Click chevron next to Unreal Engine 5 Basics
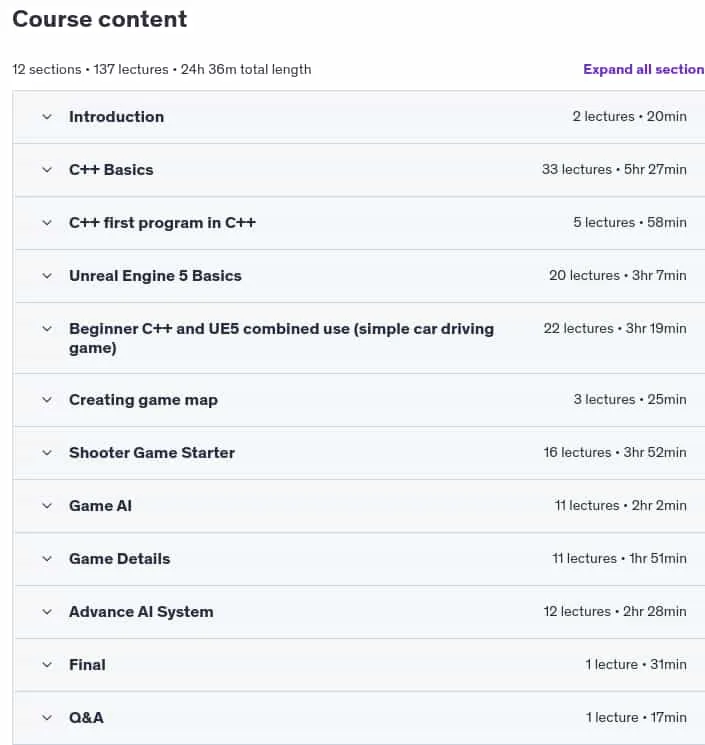 [x=47, y=276]
